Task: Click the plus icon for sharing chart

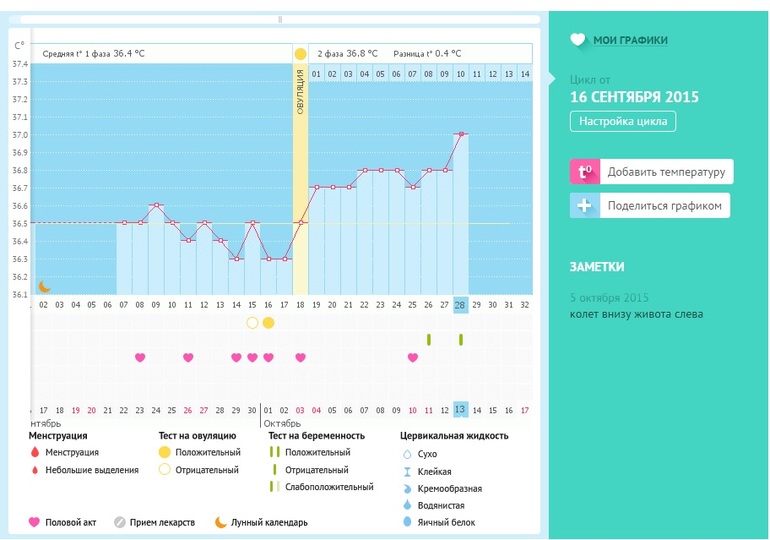Action: pos(585,206)
